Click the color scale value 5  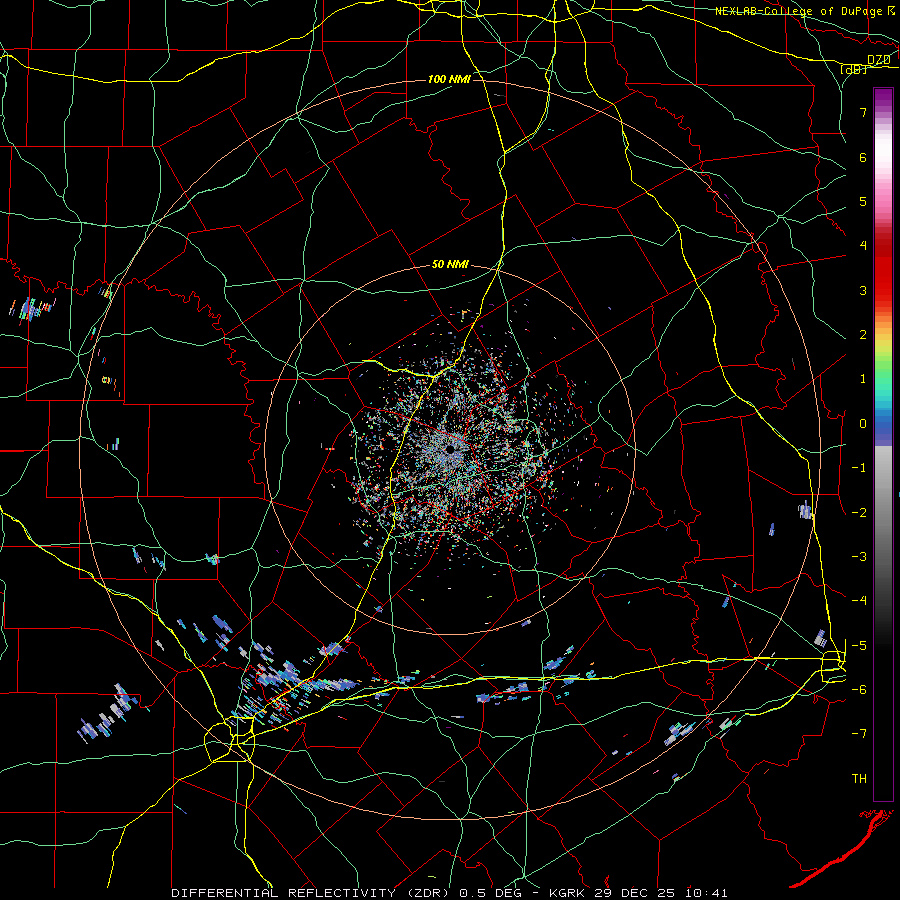click(863, 201)
